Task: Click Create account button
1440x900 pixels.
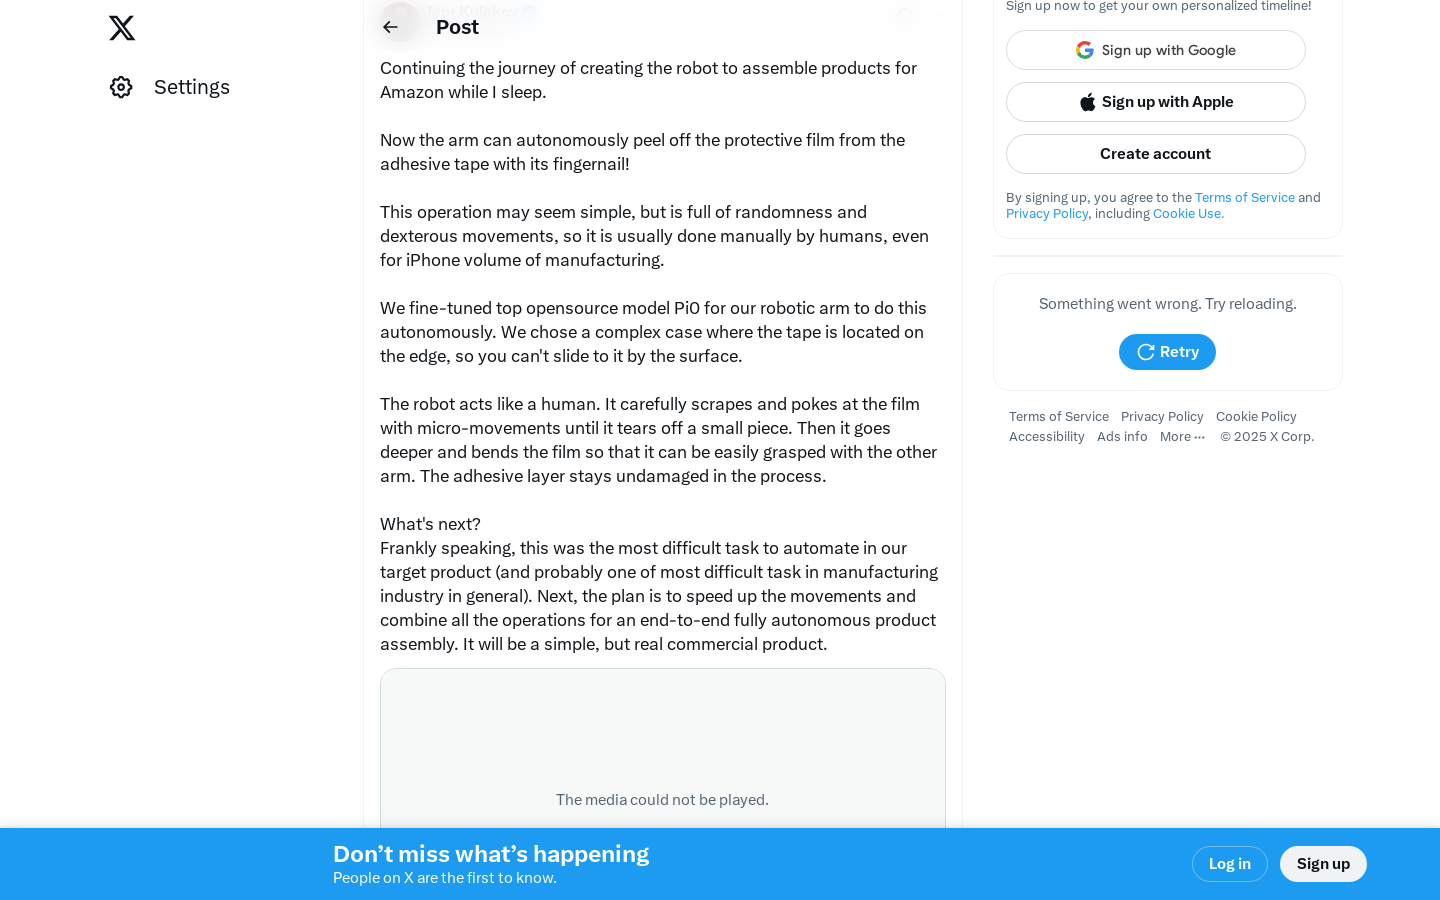Action: [1156, 154]
